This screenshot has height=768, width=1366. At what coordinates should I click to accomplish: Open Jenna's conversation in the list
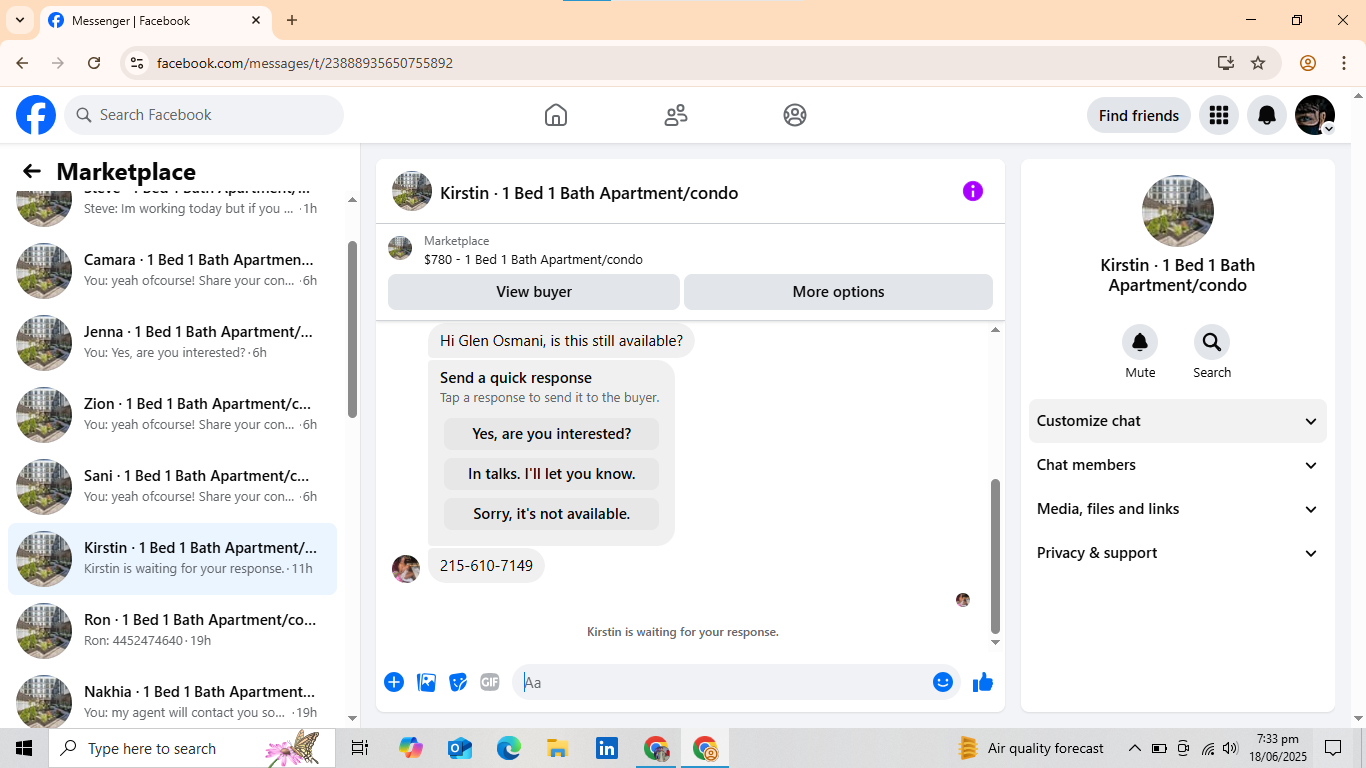pyautogui.click(x=172, y=343)
